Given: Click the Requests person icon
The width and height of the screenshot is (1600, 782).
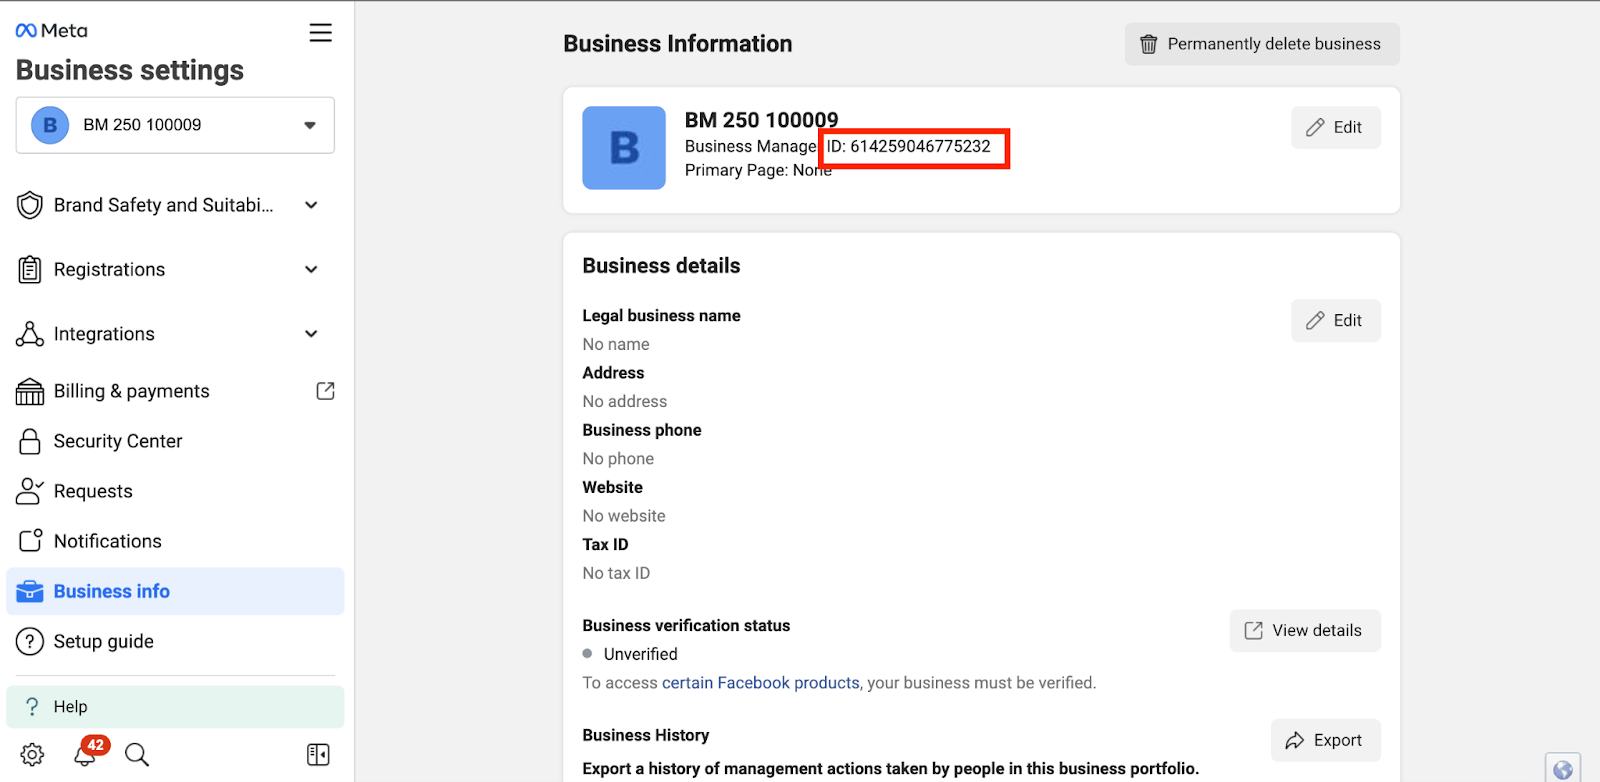Looking at the screenshot, I should (30, 491).
